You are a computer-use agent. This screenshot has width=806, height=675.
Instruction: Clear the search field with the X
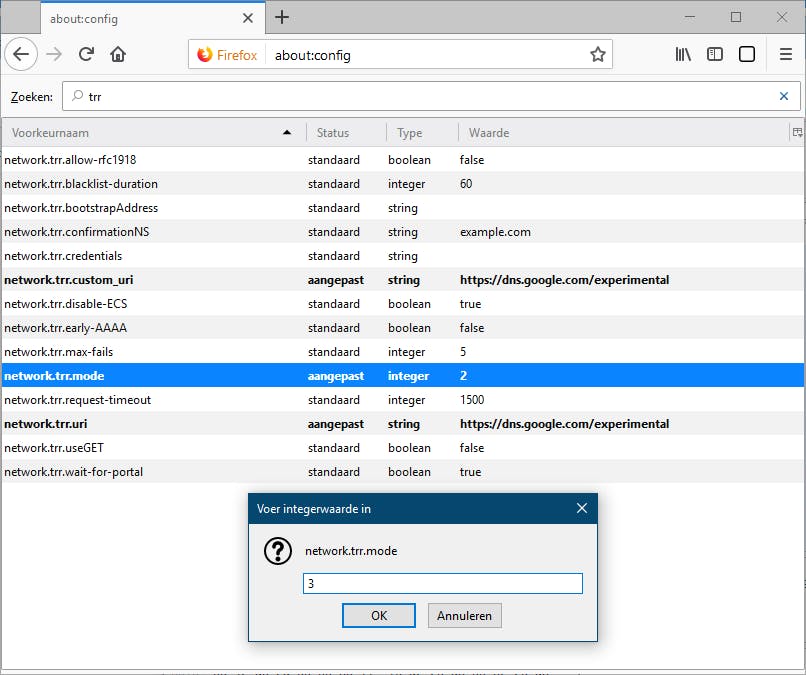coord(783,96)
